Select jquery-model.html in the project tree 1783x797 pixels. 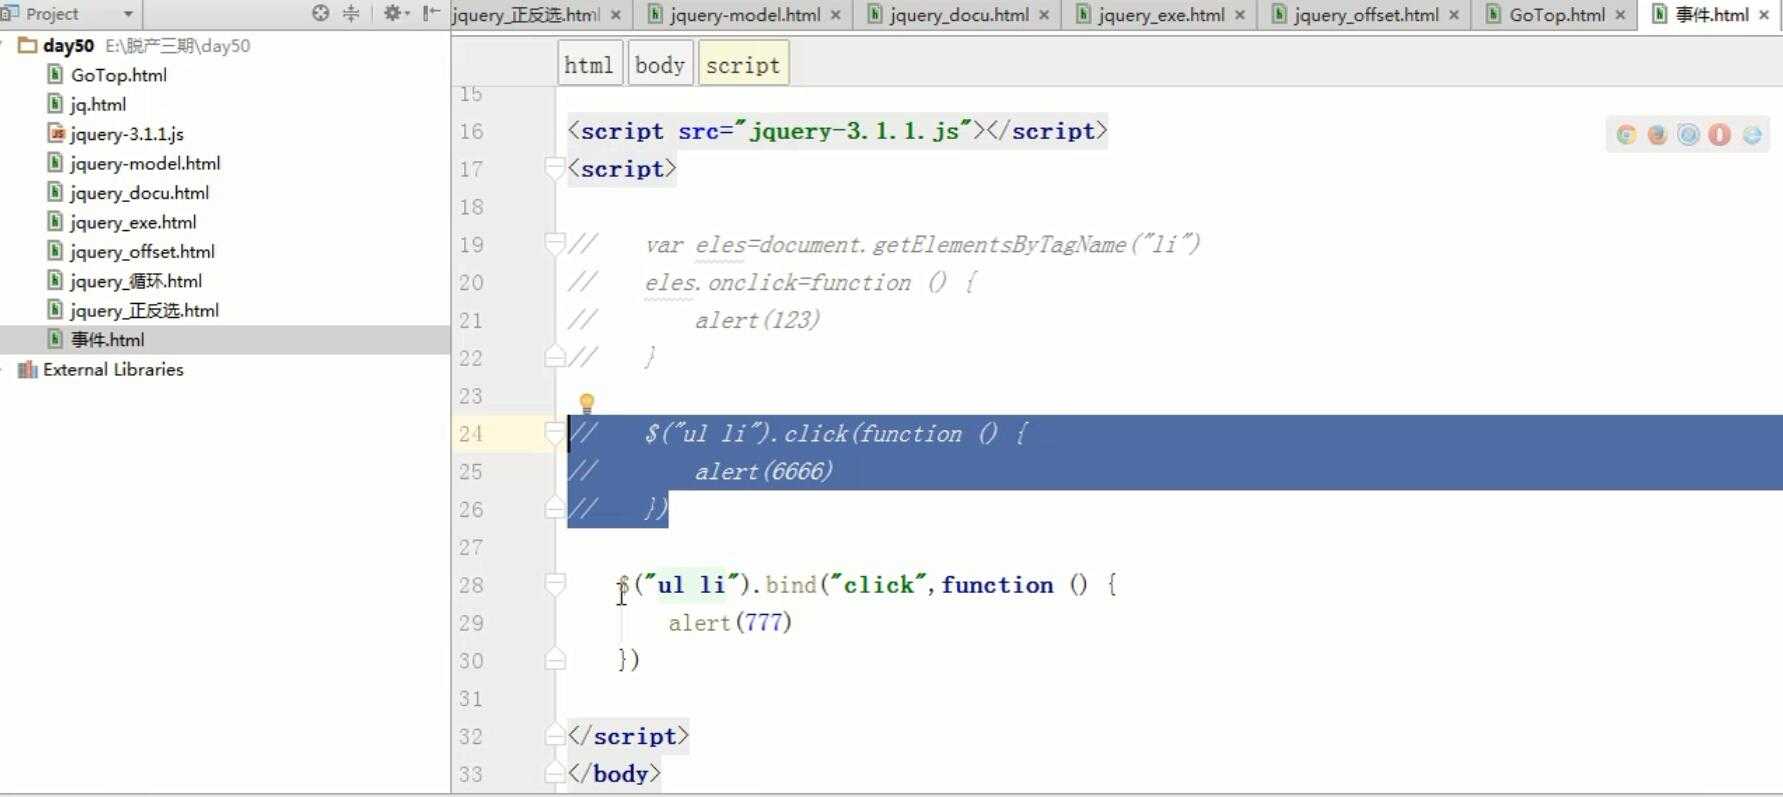pos(145,163)
